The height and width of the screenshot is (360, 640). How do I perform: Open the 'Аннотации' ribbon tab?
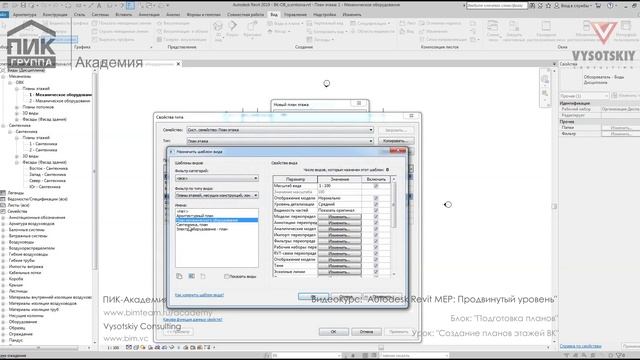coord(149,15)
